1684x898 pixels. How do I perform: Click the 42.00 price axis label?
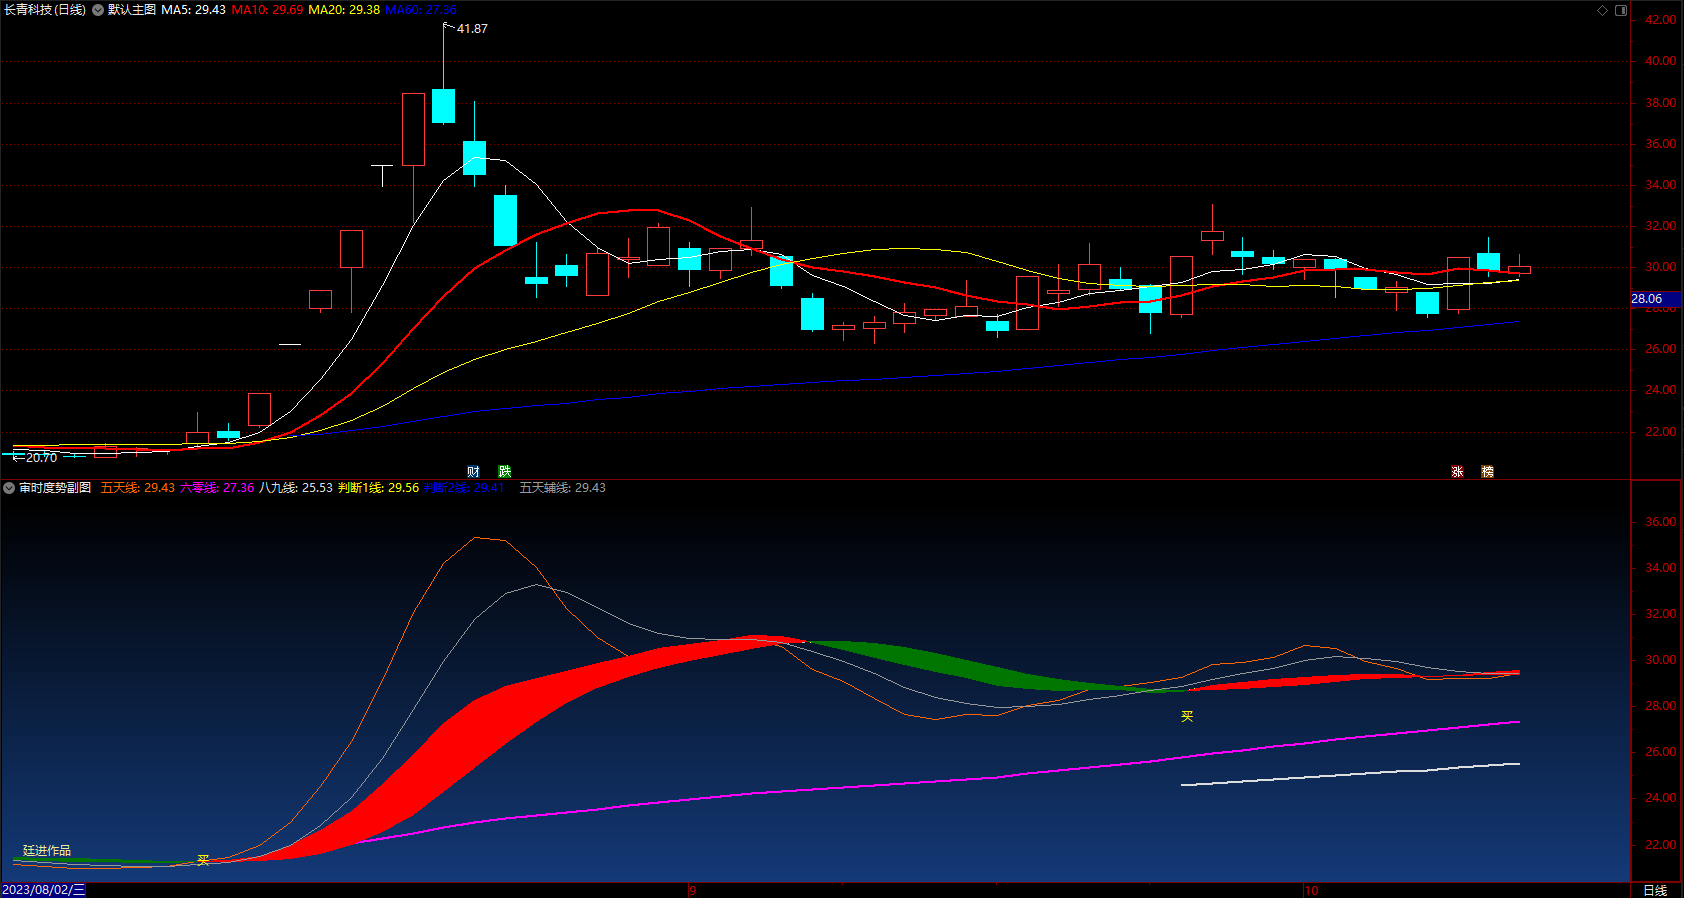point(1660,20)
